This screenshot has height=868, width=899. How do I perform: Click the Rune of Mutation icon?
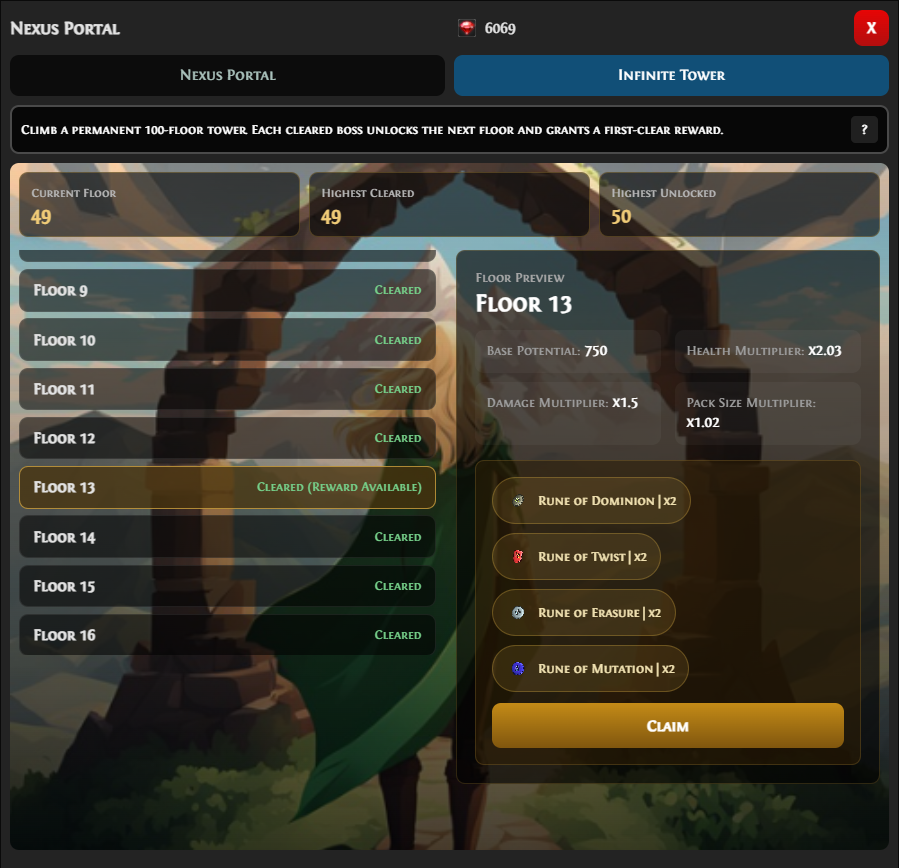(x=518, y=668)
